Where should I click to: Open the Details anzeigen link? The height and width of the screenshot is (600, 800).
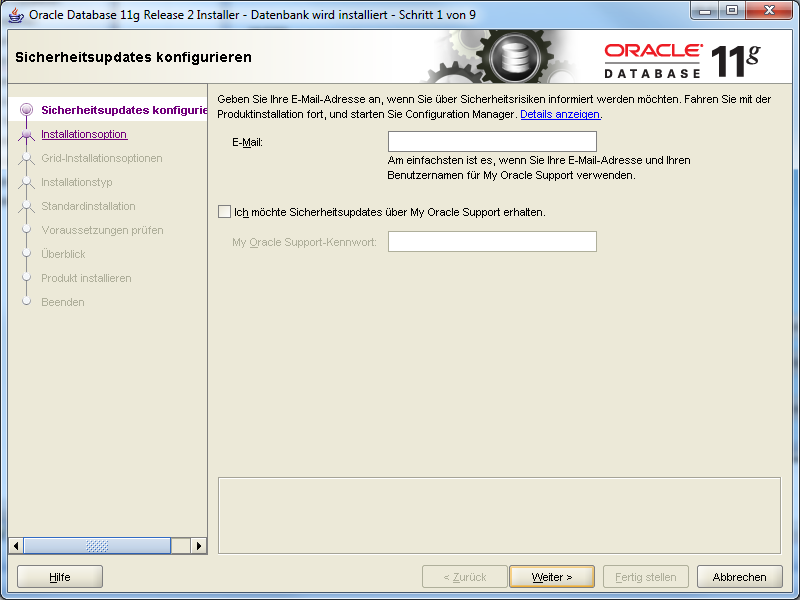tap(561, 114)
